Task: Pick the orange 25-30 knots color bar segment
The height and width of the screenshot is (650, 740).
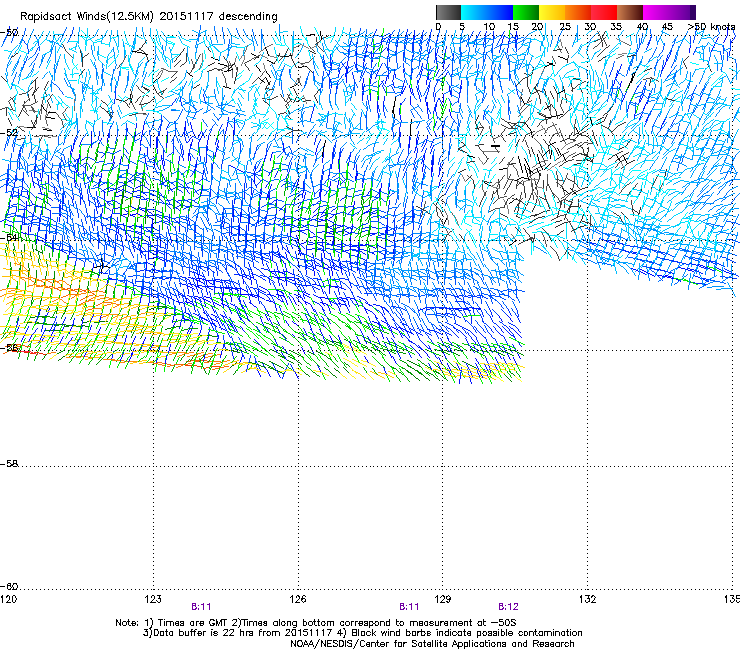Action: (578, 12)
